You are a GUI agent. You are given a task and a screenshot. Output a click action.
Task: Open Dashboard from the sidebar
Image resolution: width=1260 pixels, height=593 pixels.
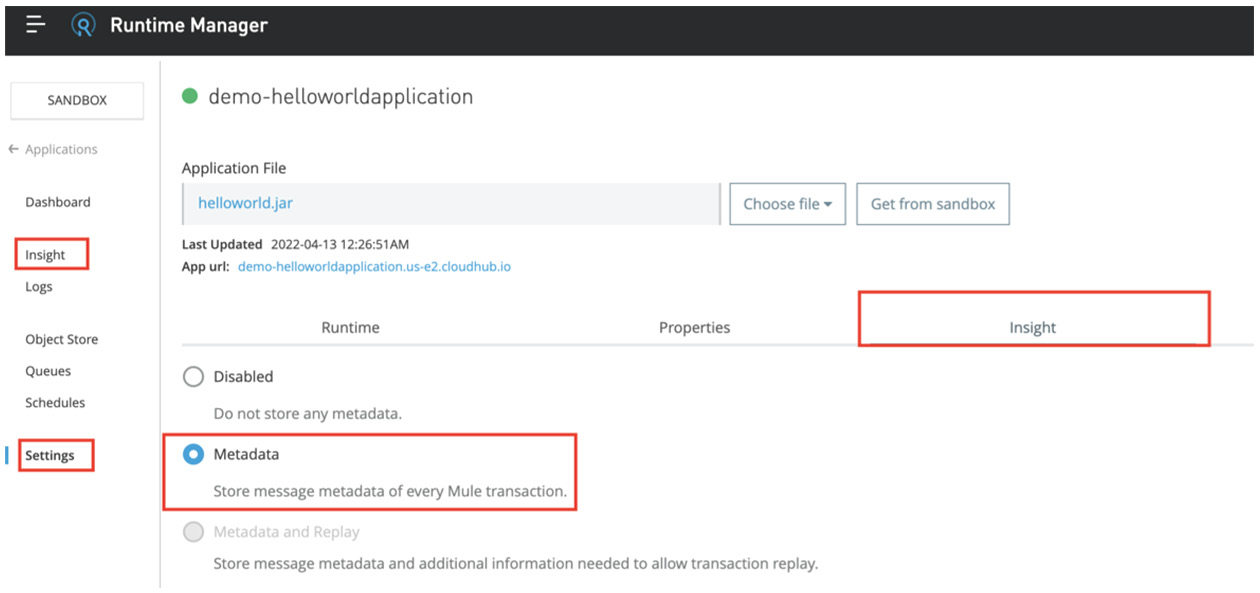click(58, 201)
